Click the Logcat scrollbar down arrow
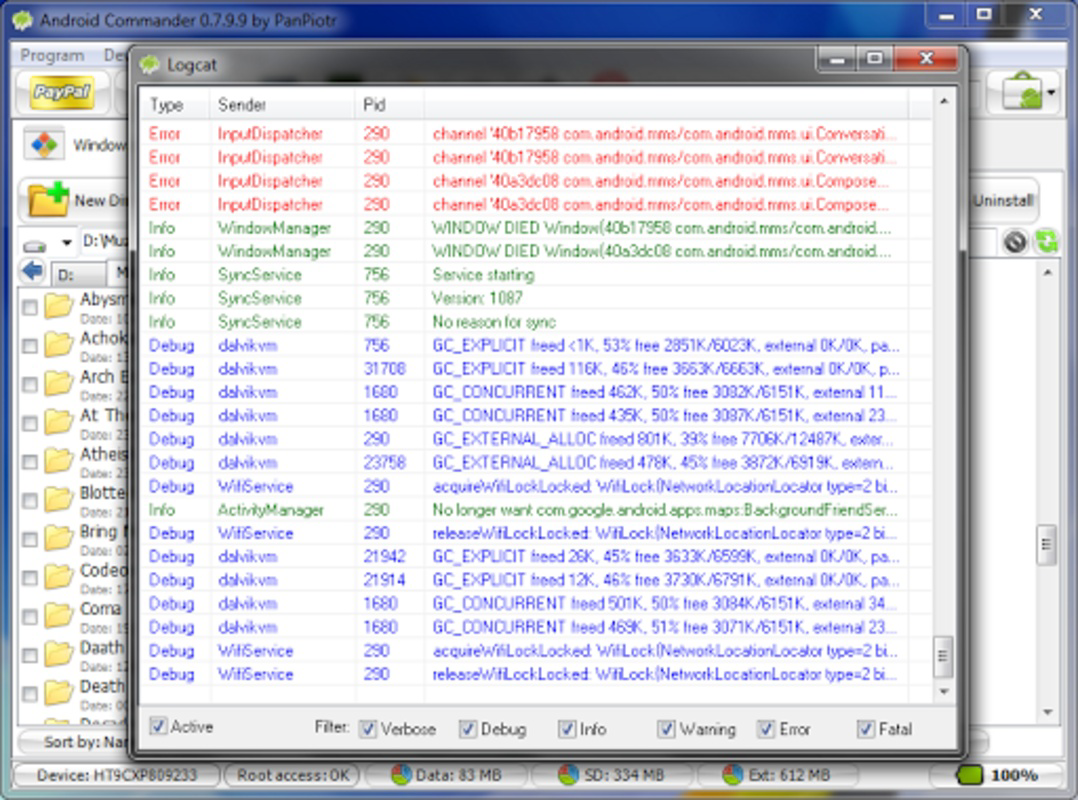The width and height of the screenshot is (1078, 800). (944, 692)
